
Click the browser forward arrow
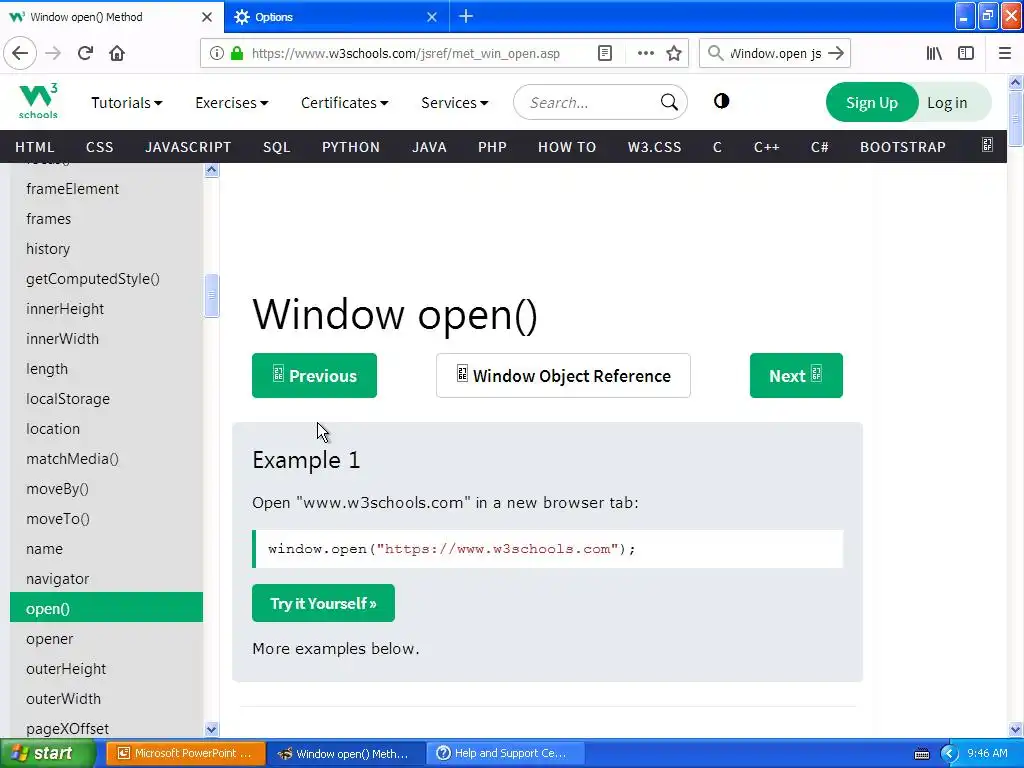coord(53,53)
